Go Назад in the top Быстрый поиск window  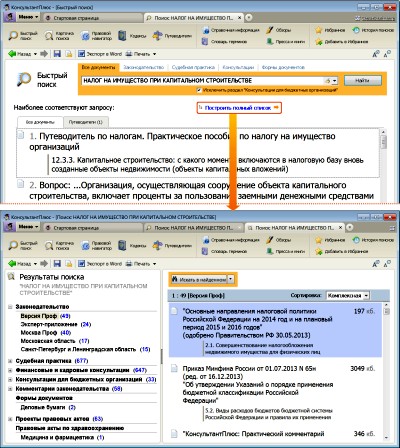(20, 54)
